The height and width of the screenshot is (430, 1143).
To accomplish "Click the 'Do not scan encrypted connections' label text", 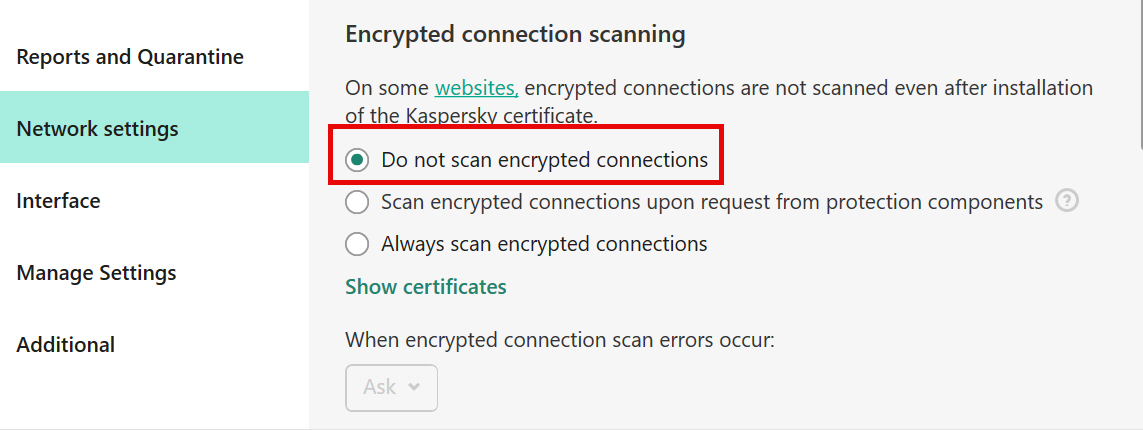I will (x=545, y=160).
